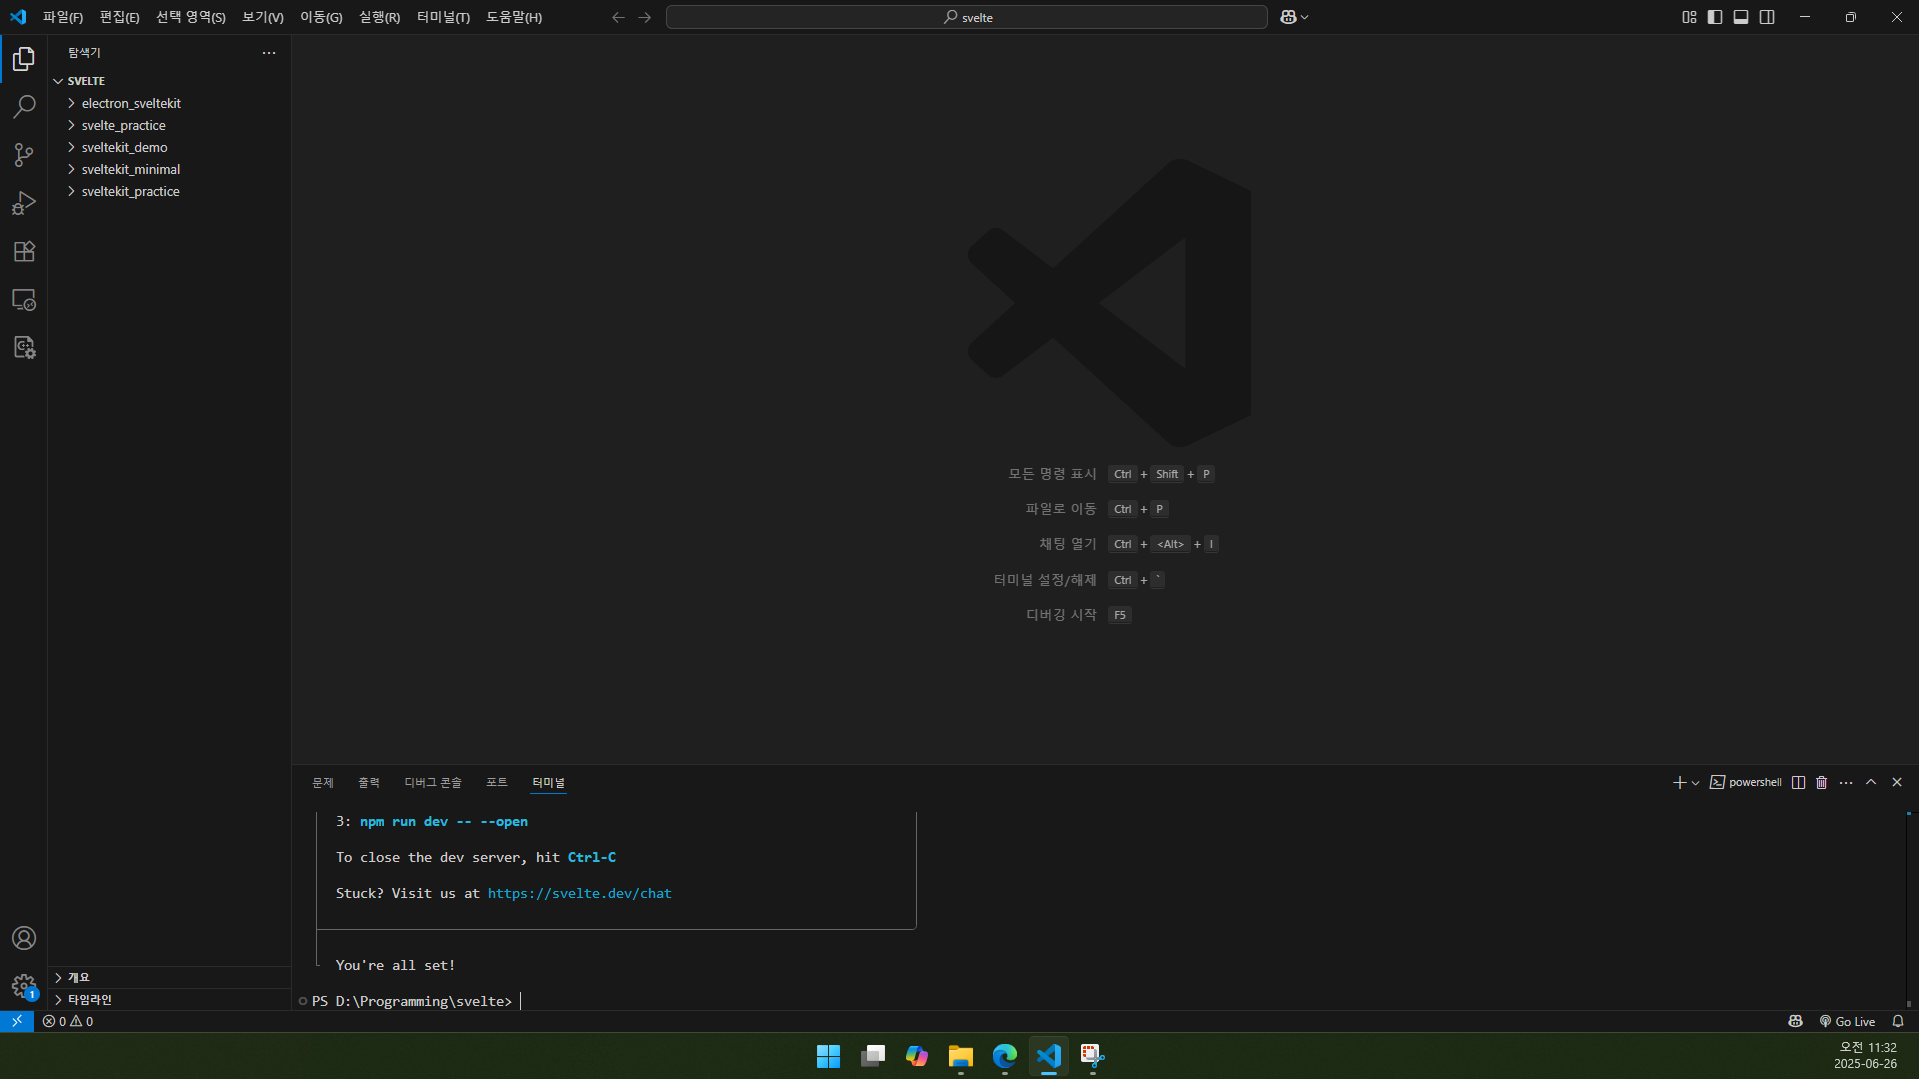Open the 실행(R) menu
1919x1079 pixels.
[379, 17]
